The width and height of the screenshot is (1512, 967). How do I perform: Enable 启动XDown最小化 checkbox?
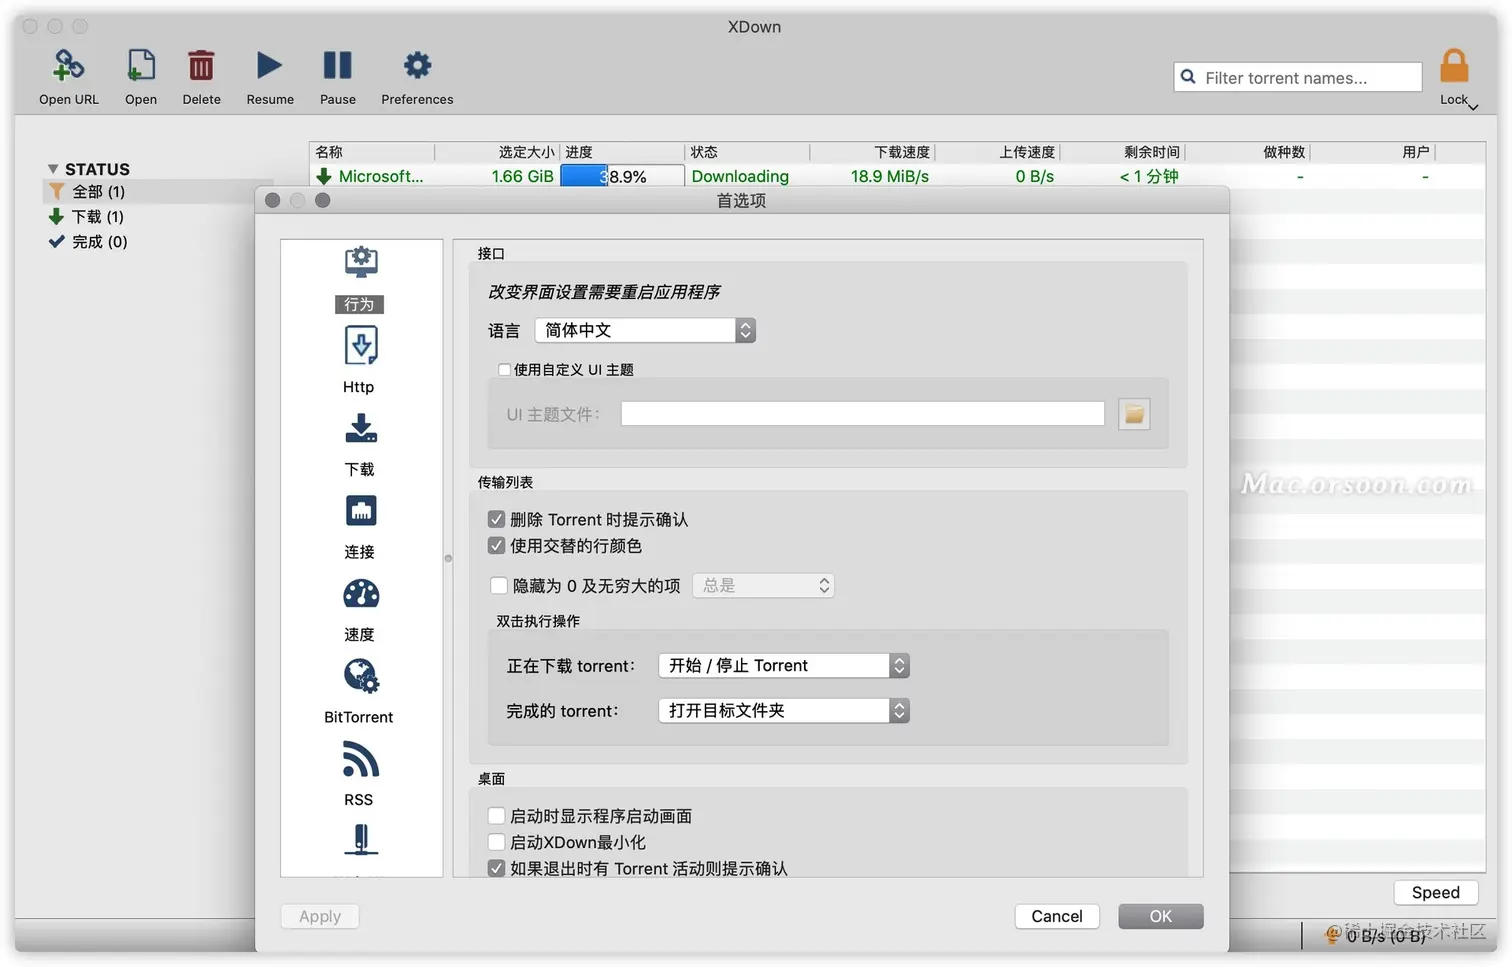496,842
